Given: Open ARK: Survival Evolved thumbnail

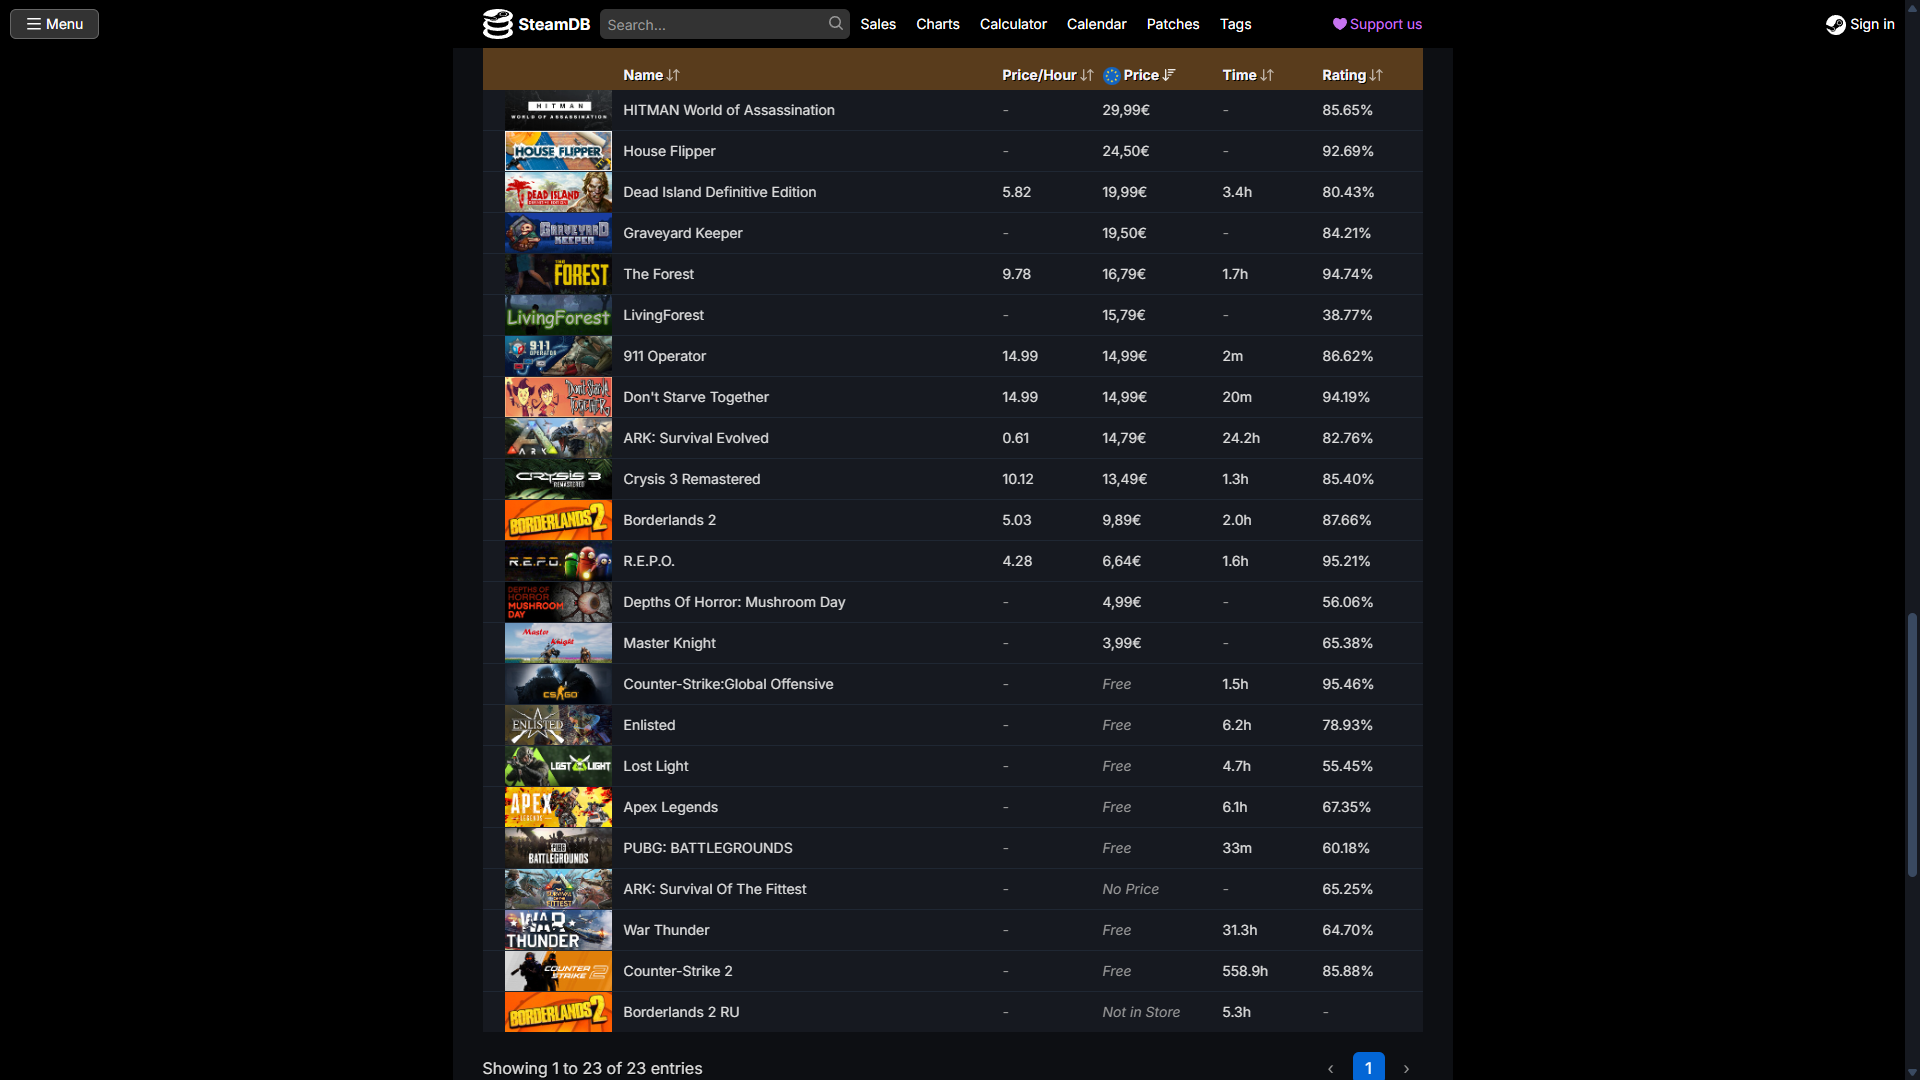Looking at the screenshot, I should pos(558,438).
